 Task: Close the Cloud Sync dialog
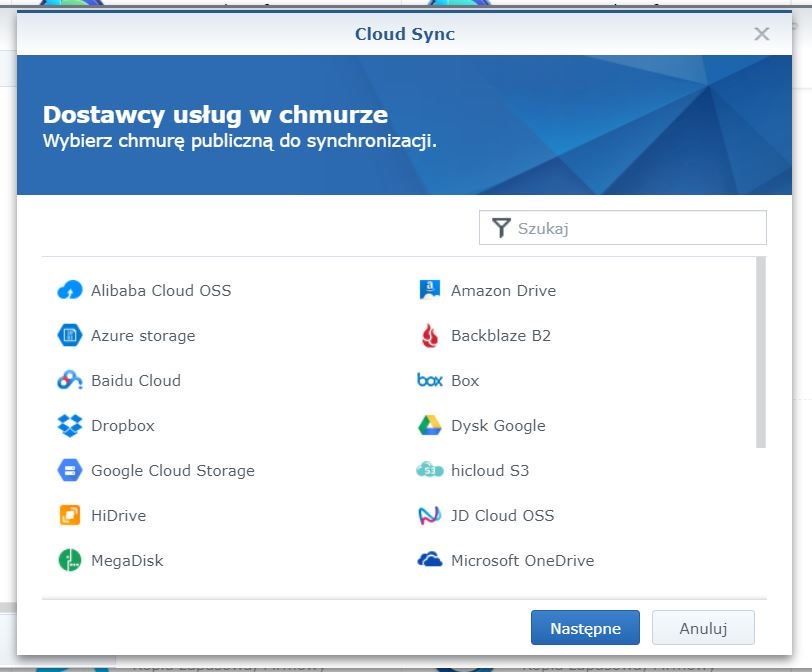coord(761,34)
